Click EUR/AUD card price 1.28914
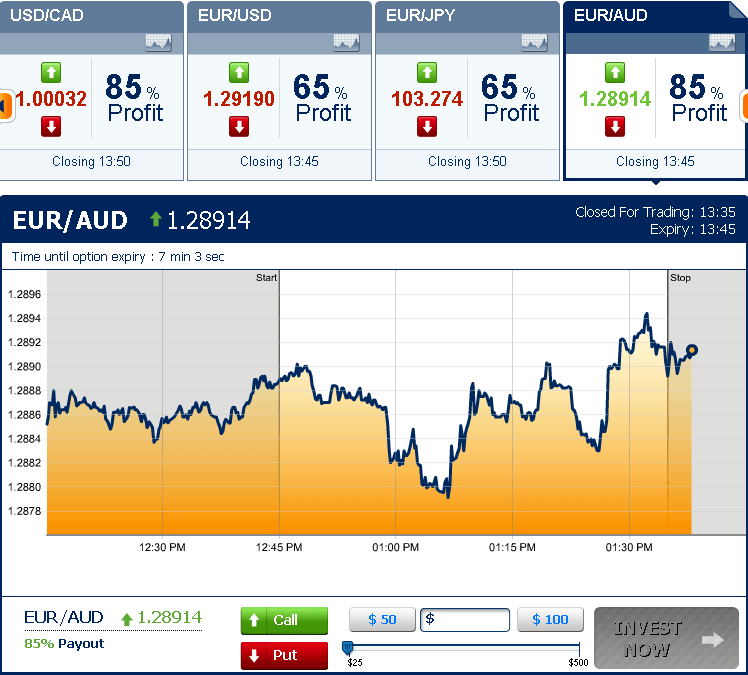This screenshot has width=748, height=675. click(615, 99)
